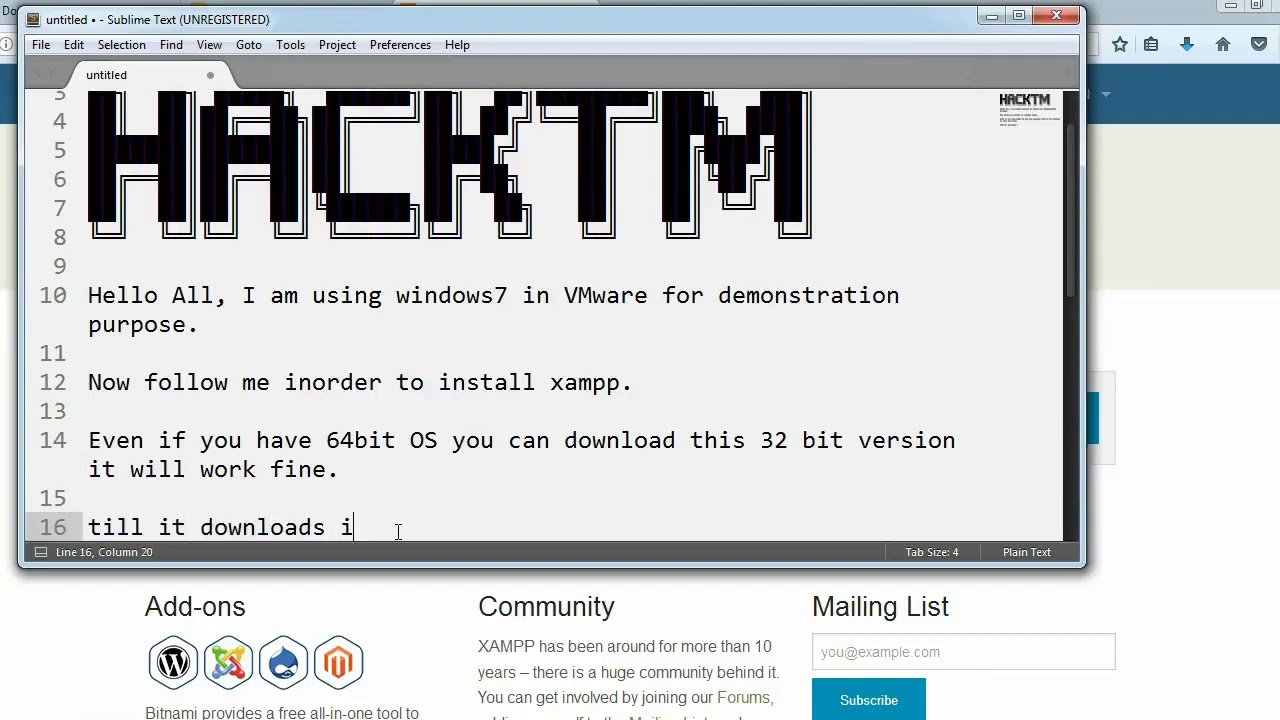The image size is (1280, 720).
Task: Open the browser downloads arrow icon
Action: (1187, 44)
